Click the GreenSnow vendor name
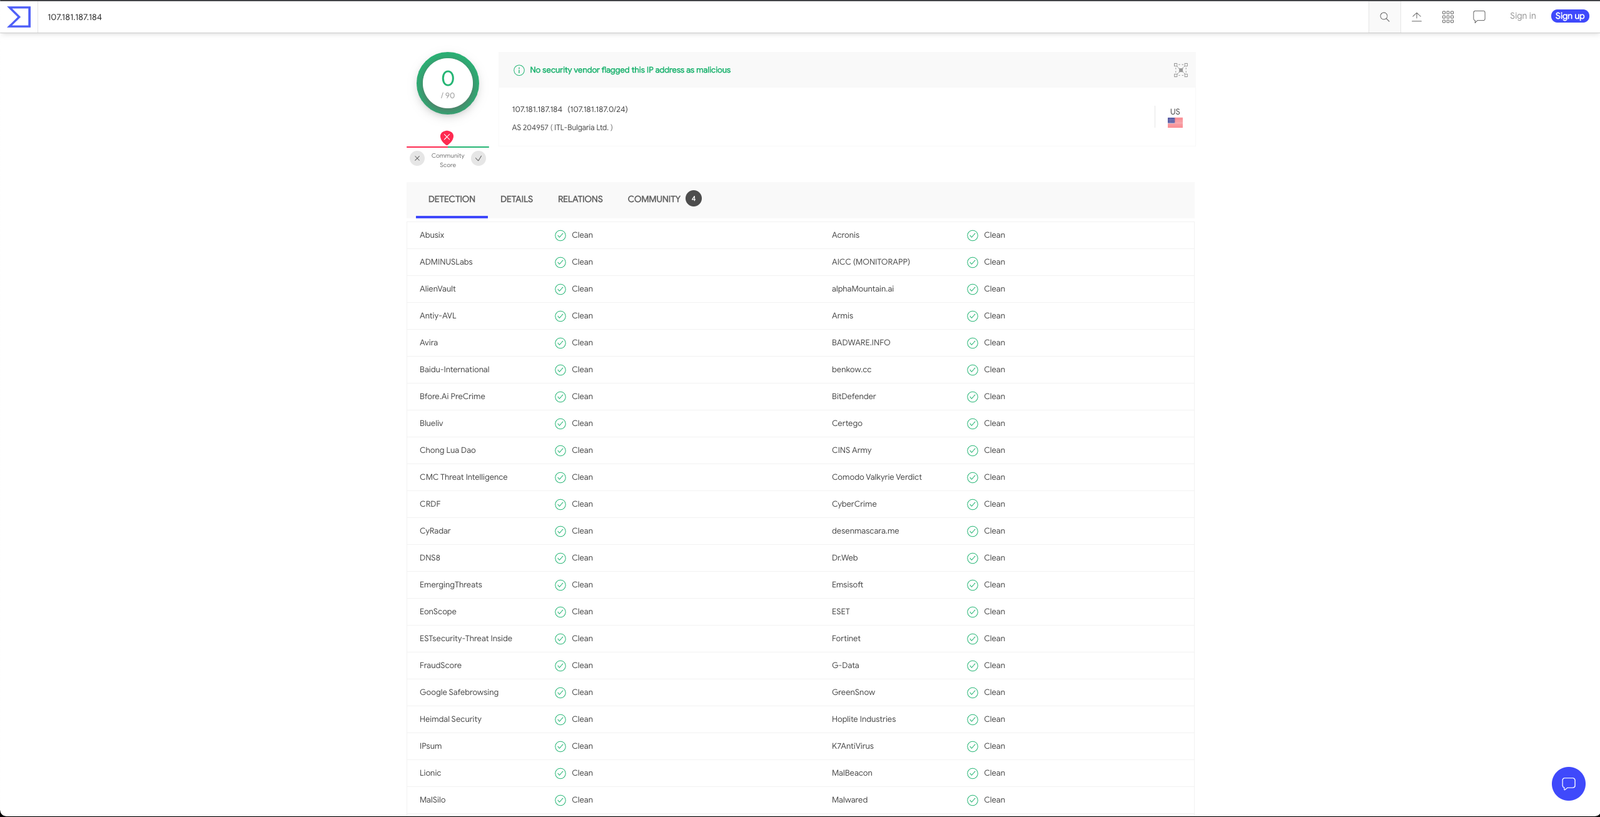 click(853, 692)
